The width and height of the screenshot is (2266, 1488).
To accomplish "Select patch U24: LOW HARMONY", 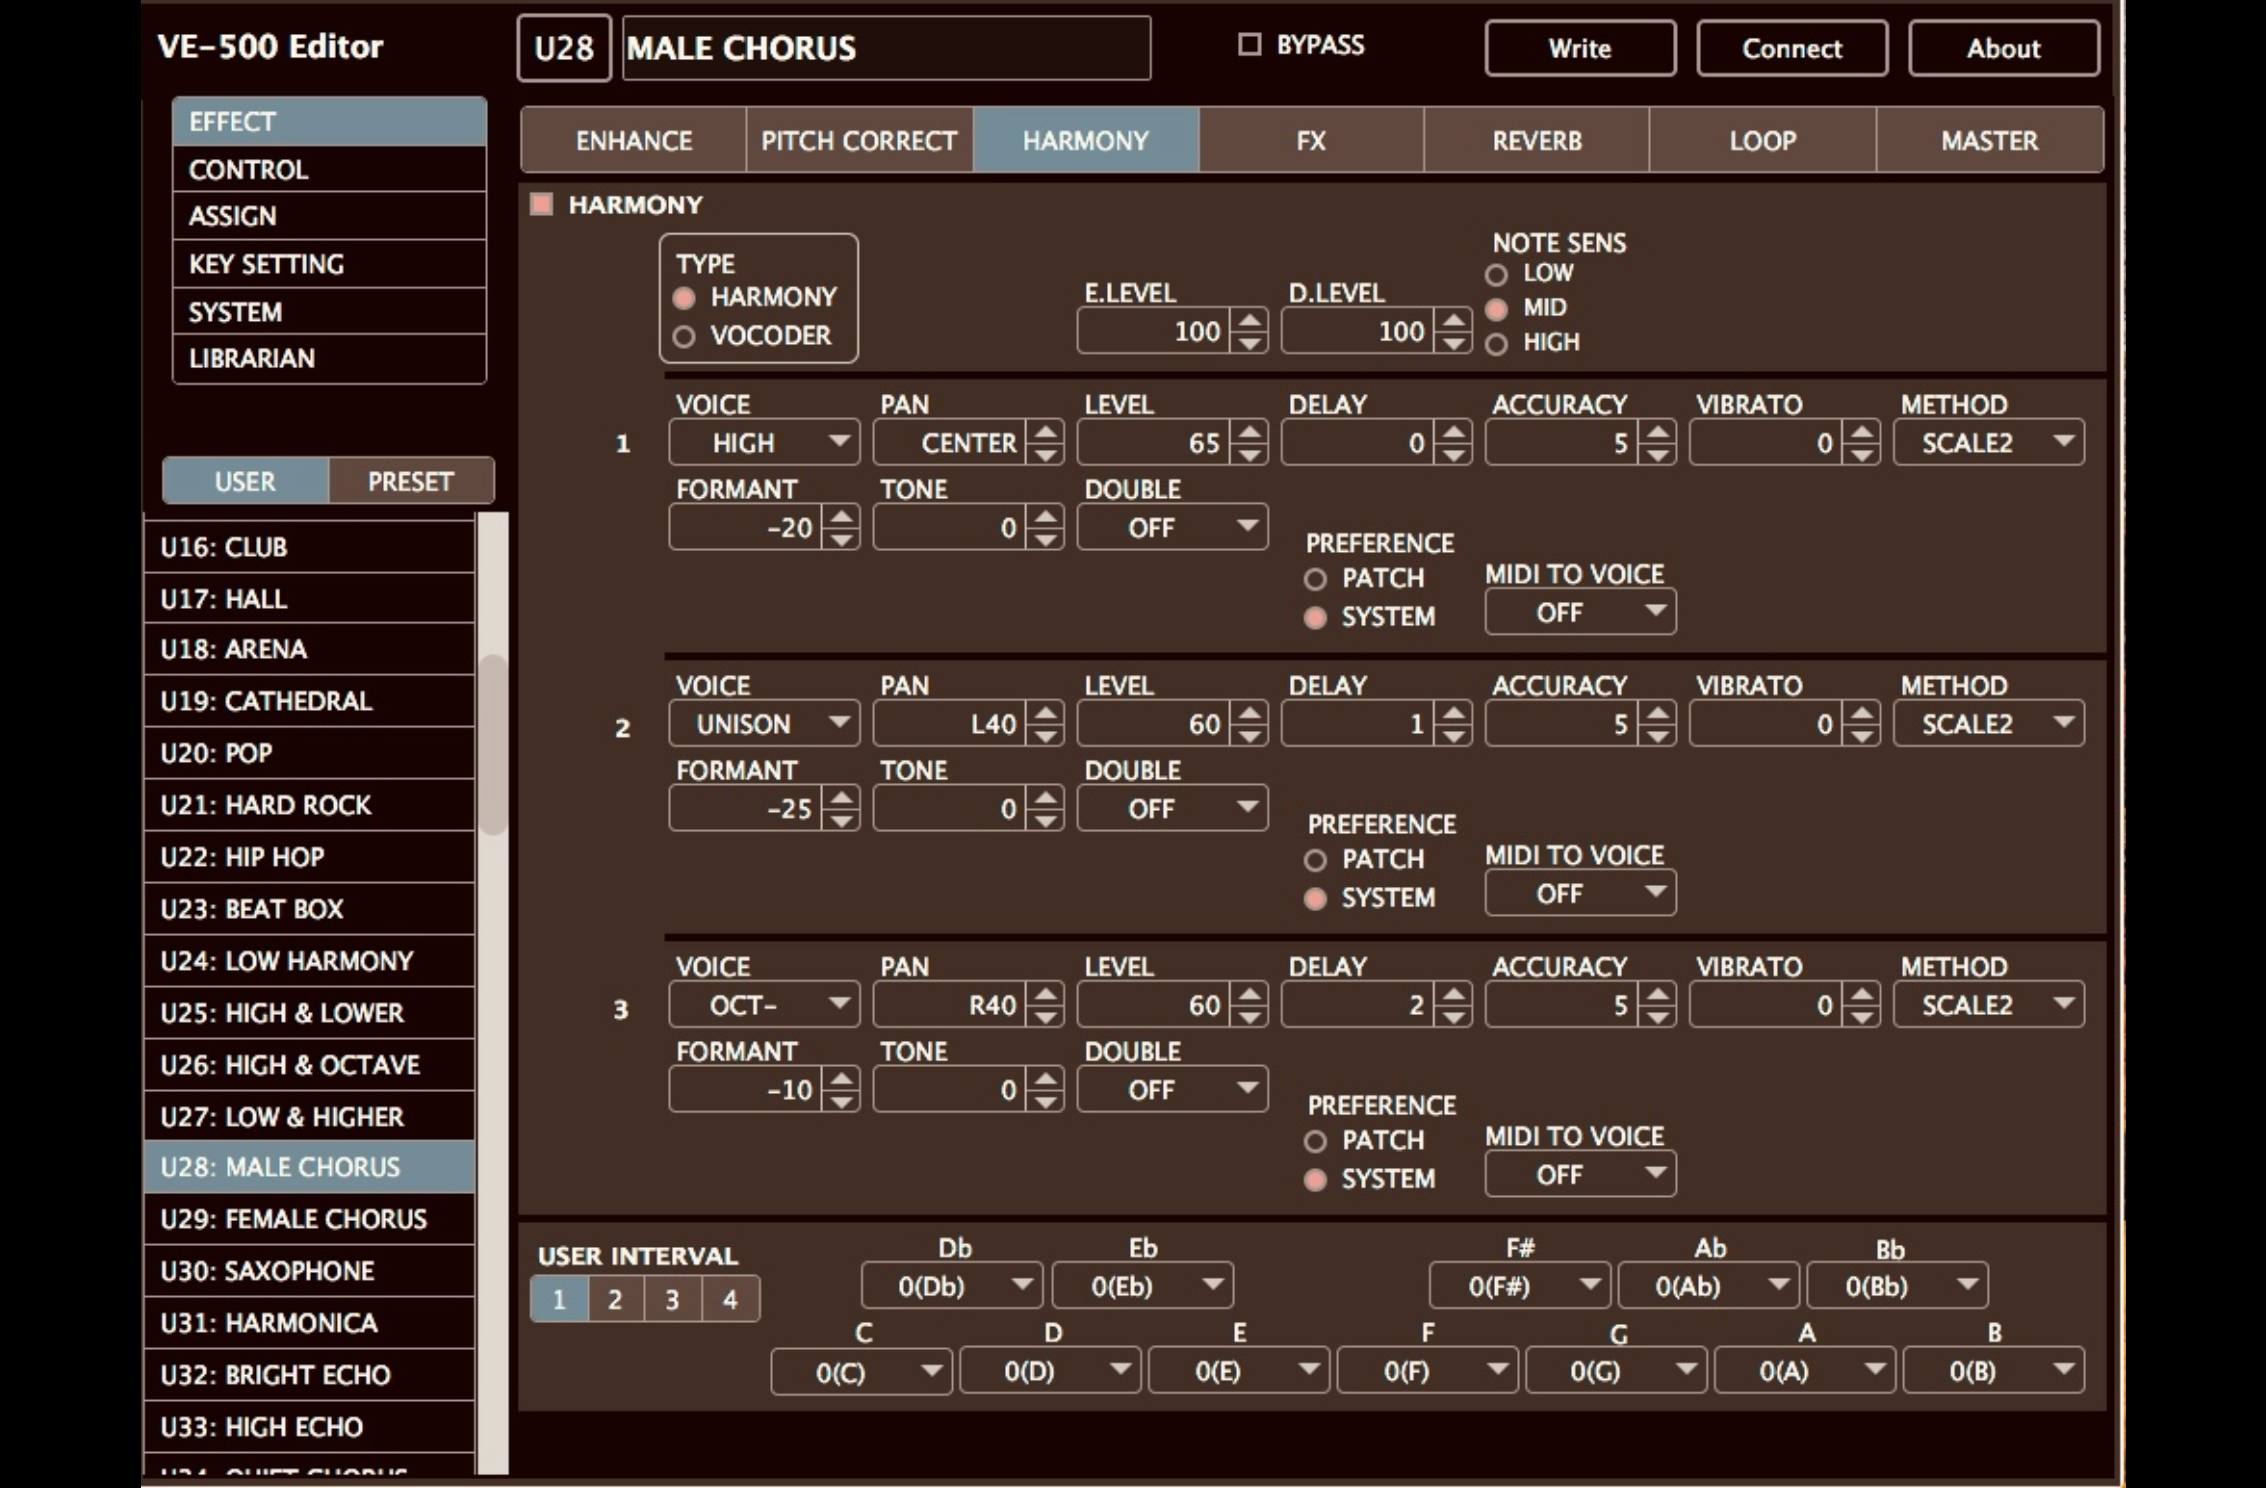I will coord(309,961).
